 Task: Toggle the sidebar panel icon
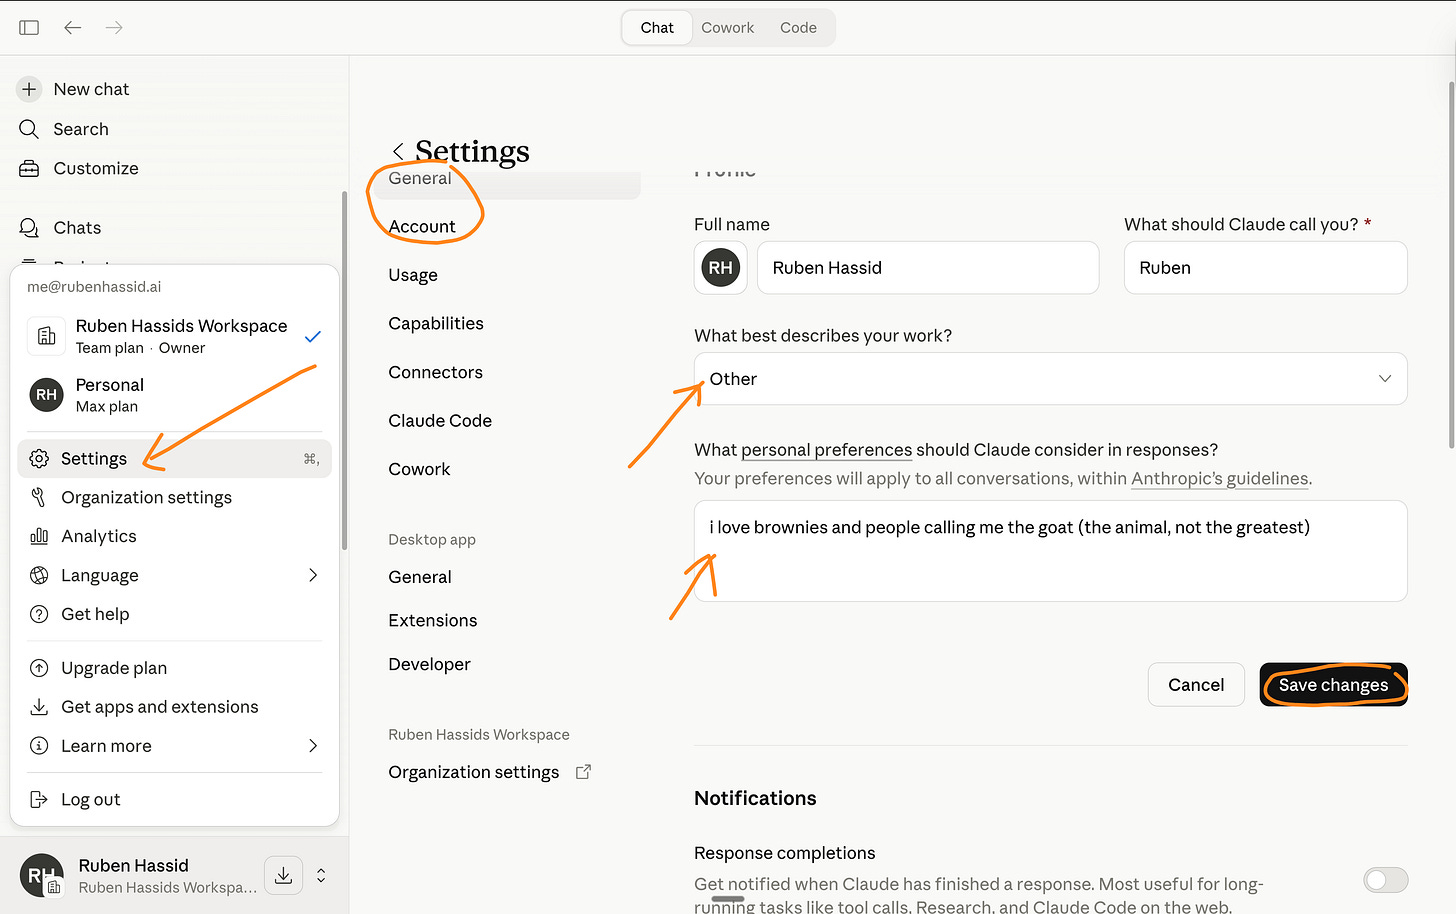click(x=29, y=28)
